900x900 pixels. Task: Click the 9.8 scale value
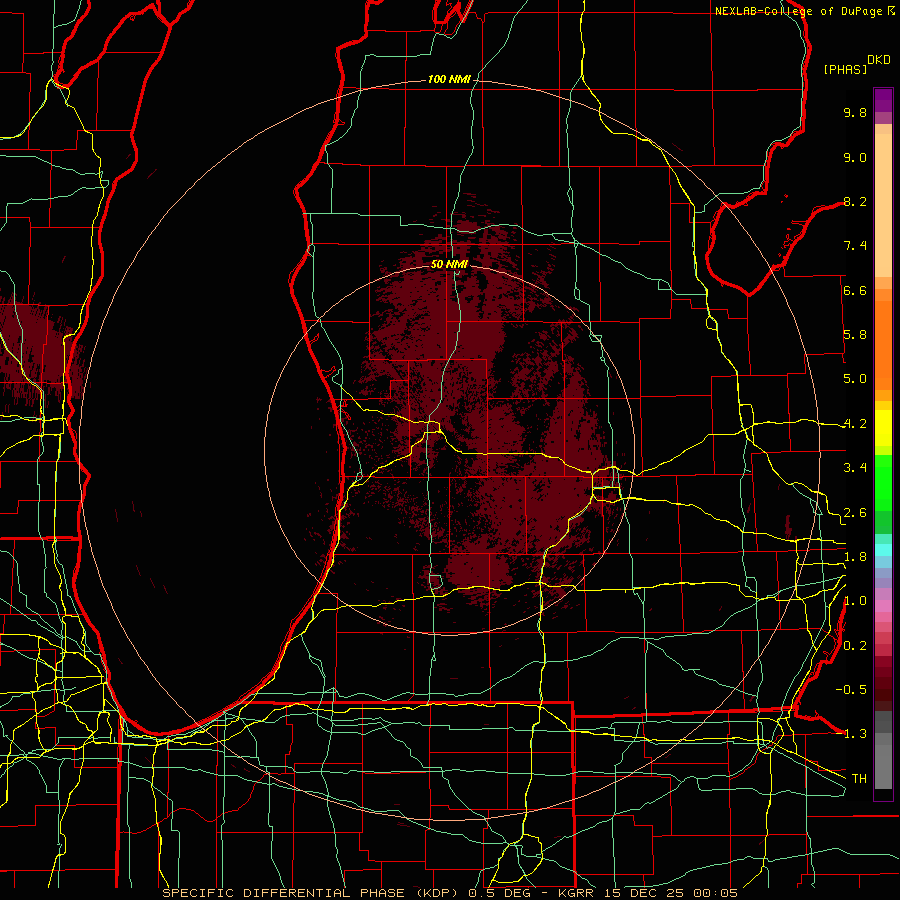(855, 112)
